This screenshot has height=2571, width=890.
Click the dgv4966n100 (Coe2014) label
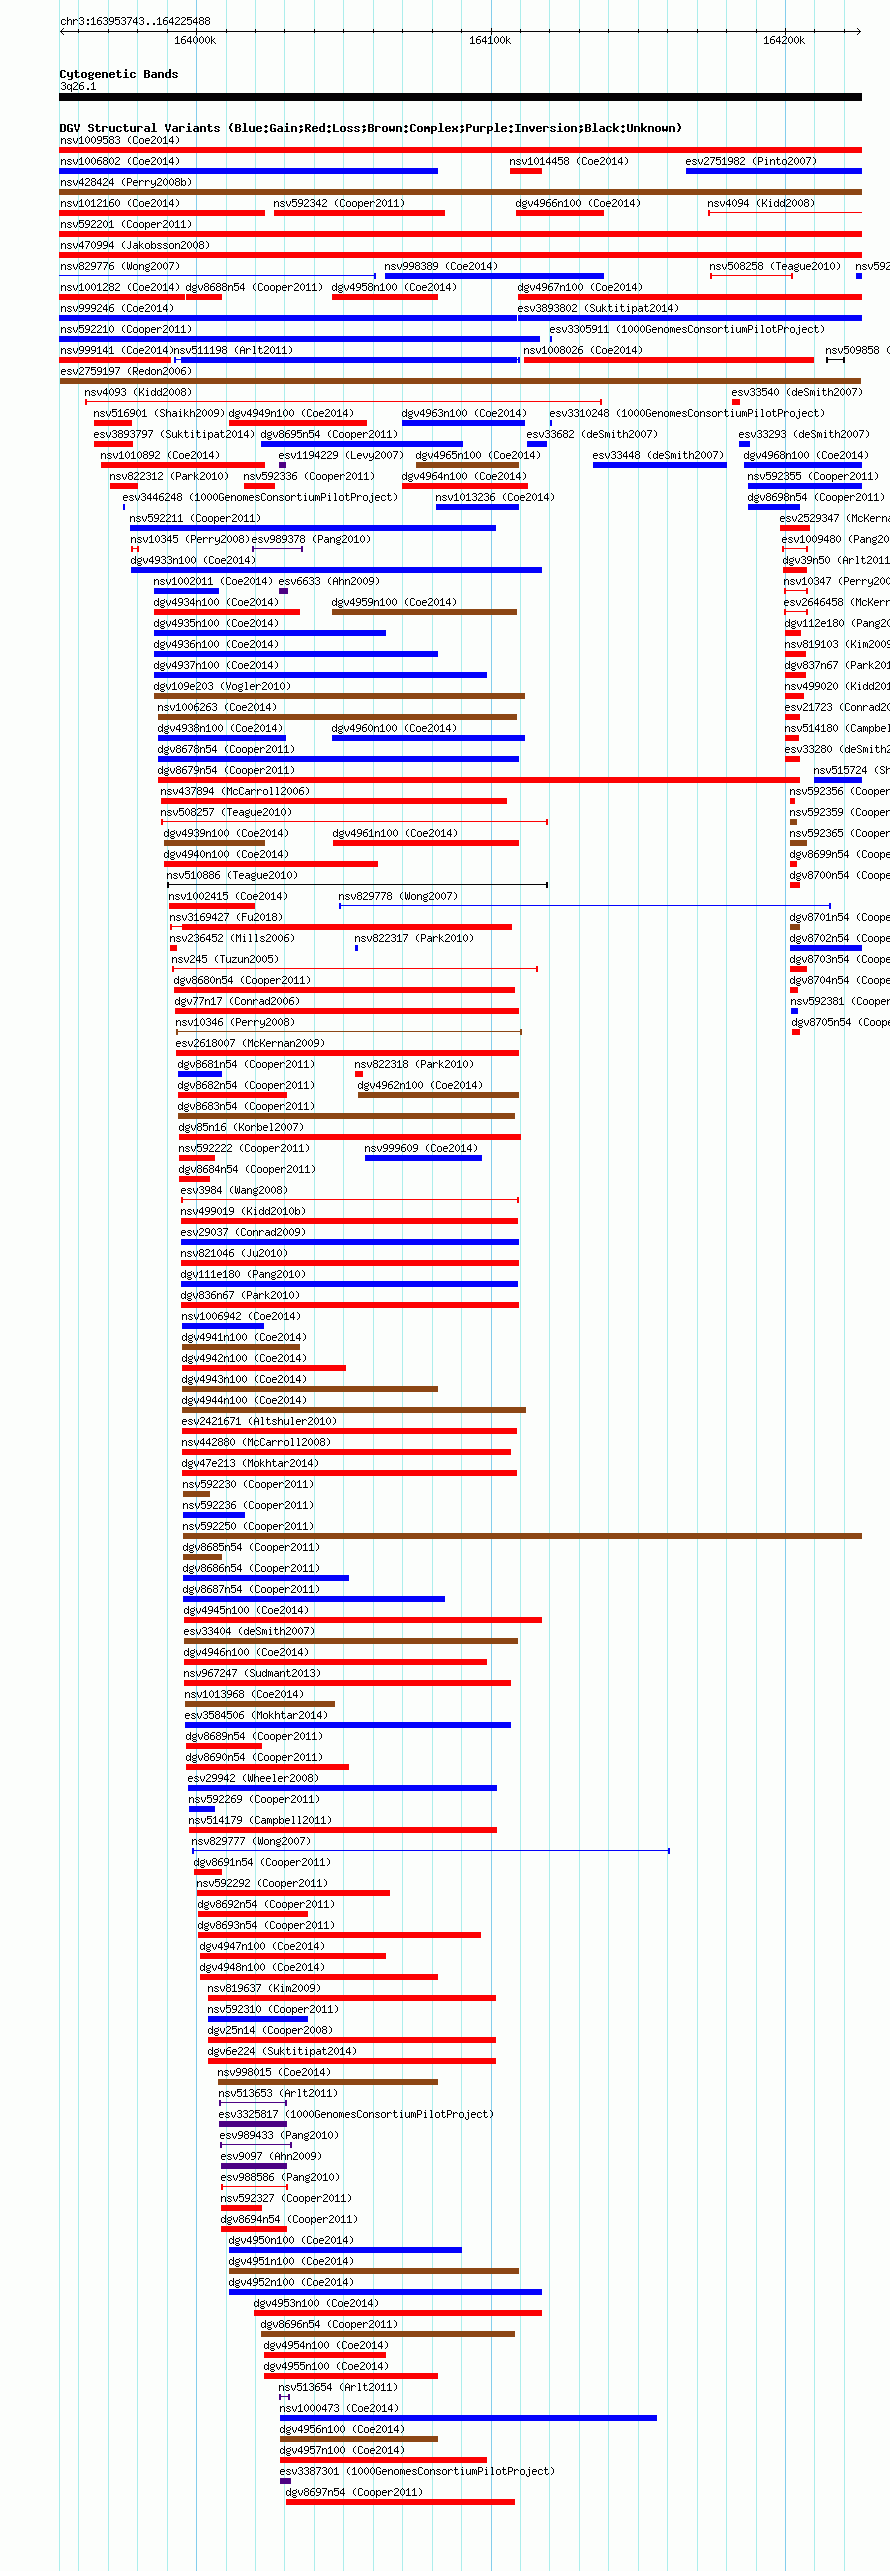[x=578, y=203]
